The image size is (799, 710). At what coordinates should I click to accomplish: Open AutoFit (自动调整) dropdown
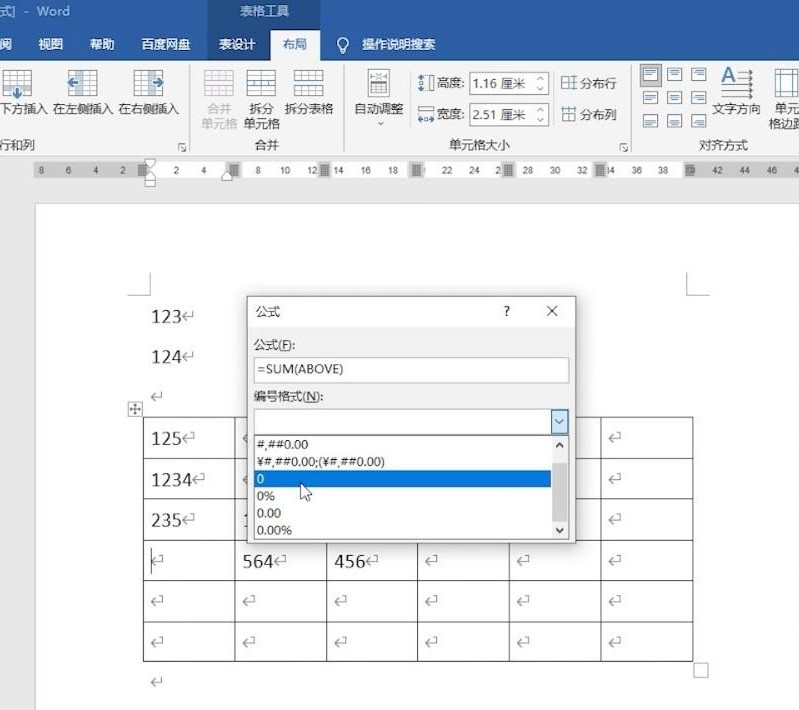pos(379,97)
